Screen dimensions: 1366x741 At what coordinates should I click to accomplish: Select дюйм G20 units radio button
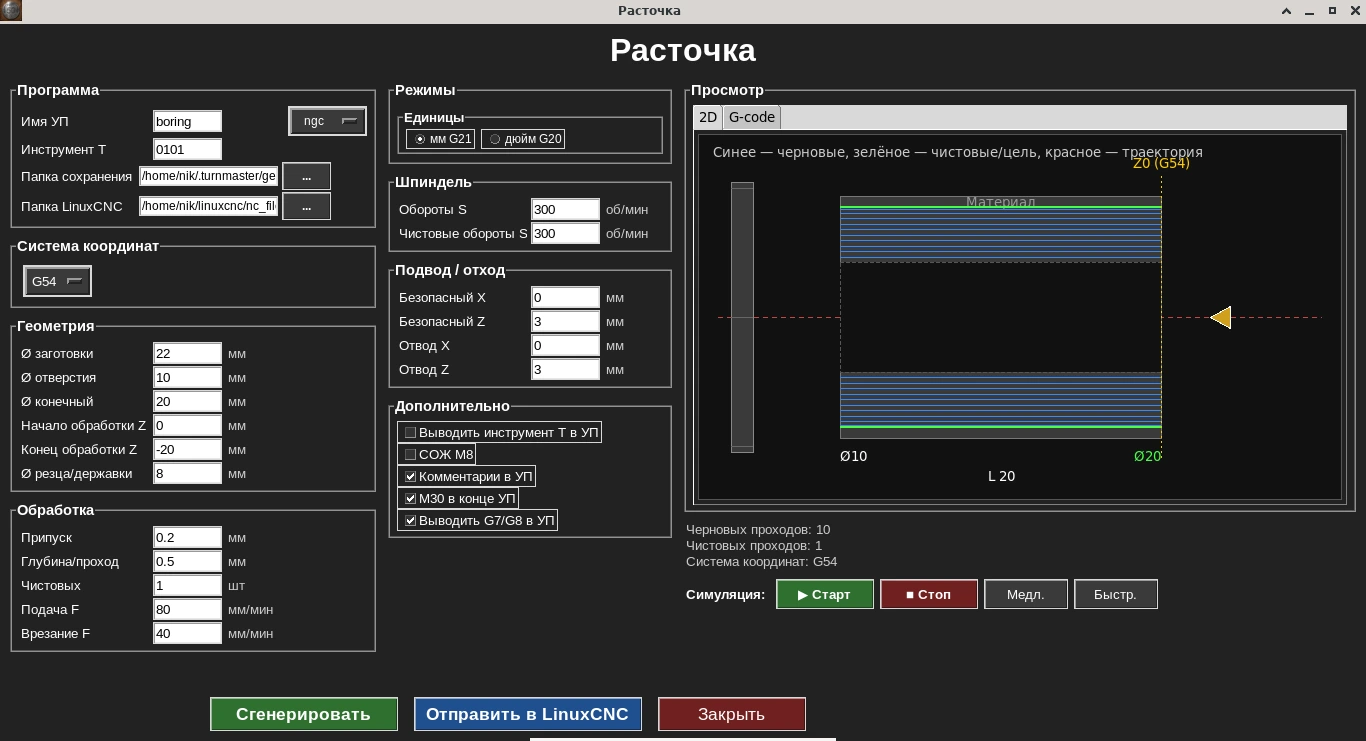click(523, 139)
